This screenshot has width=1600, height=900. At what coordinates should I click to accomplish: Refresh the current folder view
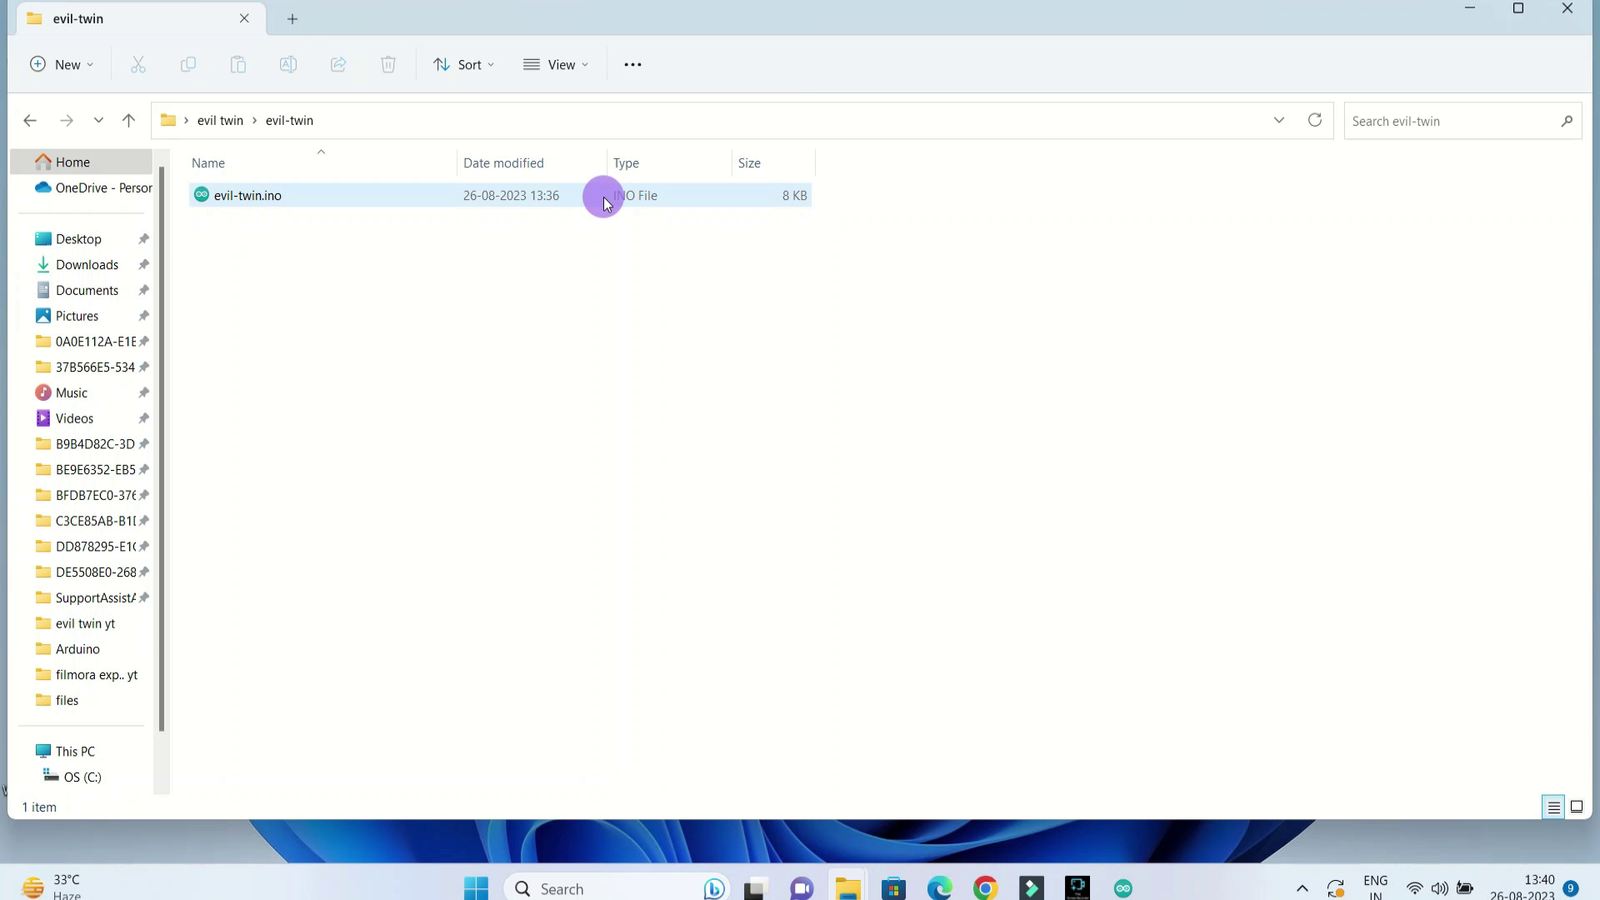click(x=1314, y=120)
